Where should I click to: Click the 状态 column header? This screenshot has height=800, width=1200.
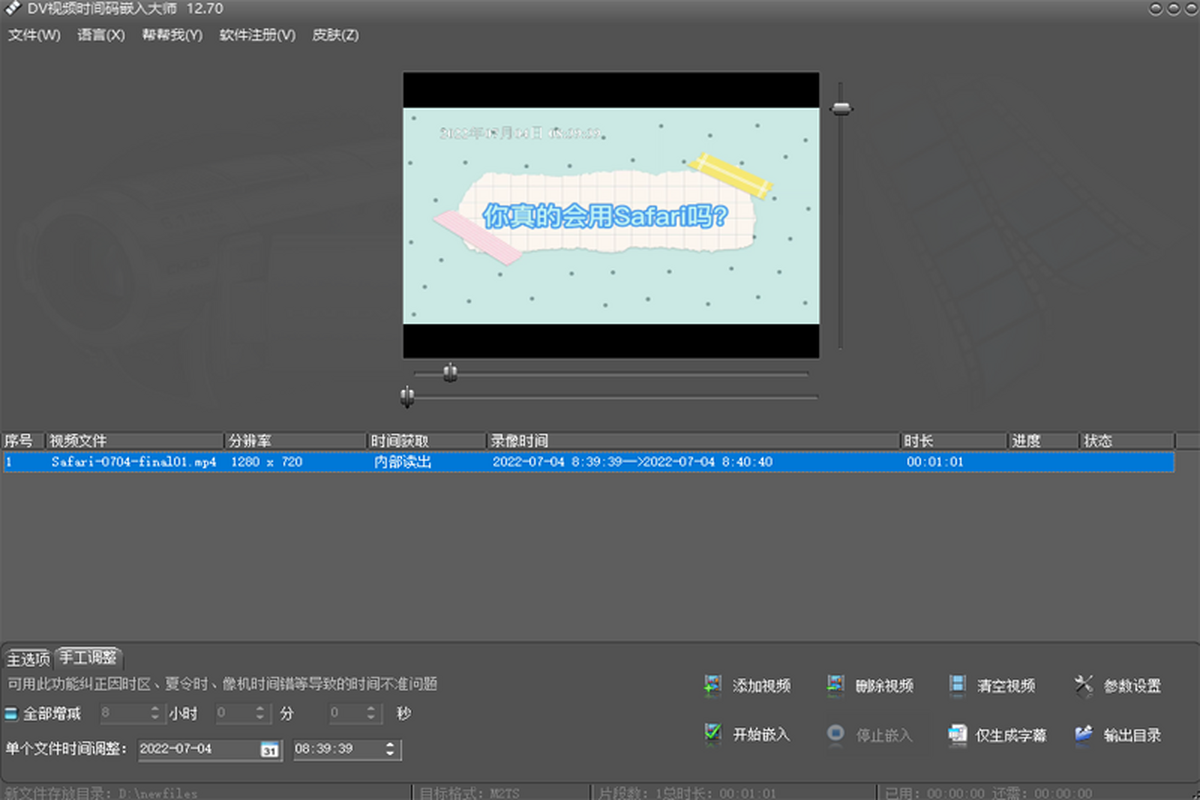[x=1127, y=441]
